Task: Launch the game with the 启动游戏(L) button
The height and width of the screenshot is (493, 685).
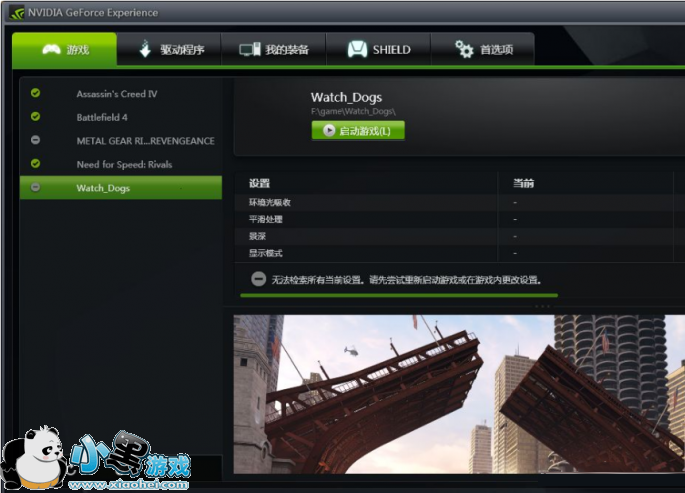Action: tap(358, 131)
